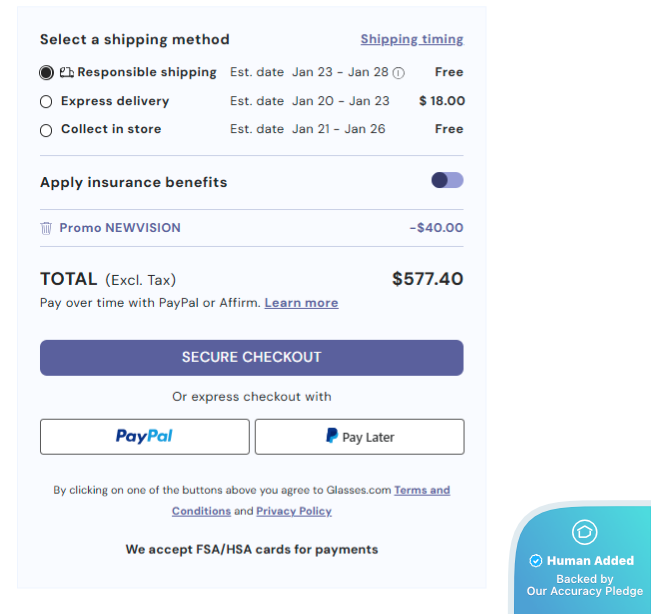The height and width of the screenshot is (614, 651).
Task: Click the house badge icon above Human Added
Action: (584, 532)
